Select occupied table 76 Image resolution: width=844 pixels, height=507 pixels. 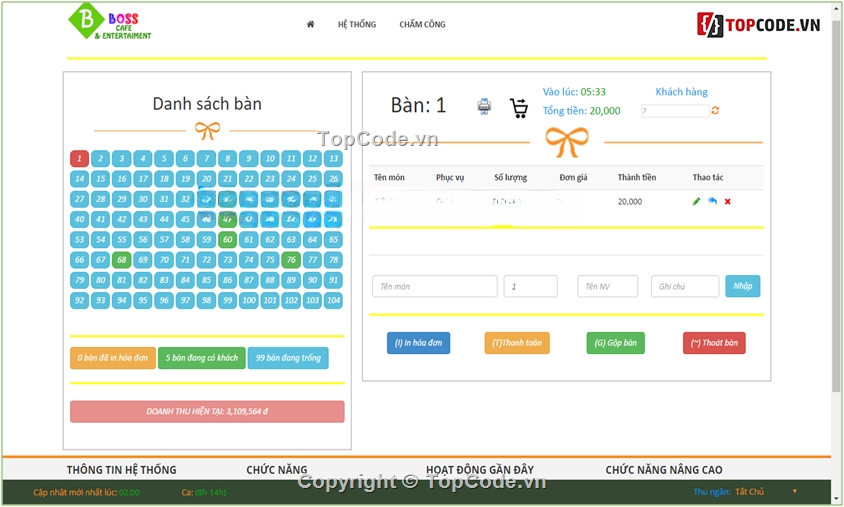pos(291,260)
